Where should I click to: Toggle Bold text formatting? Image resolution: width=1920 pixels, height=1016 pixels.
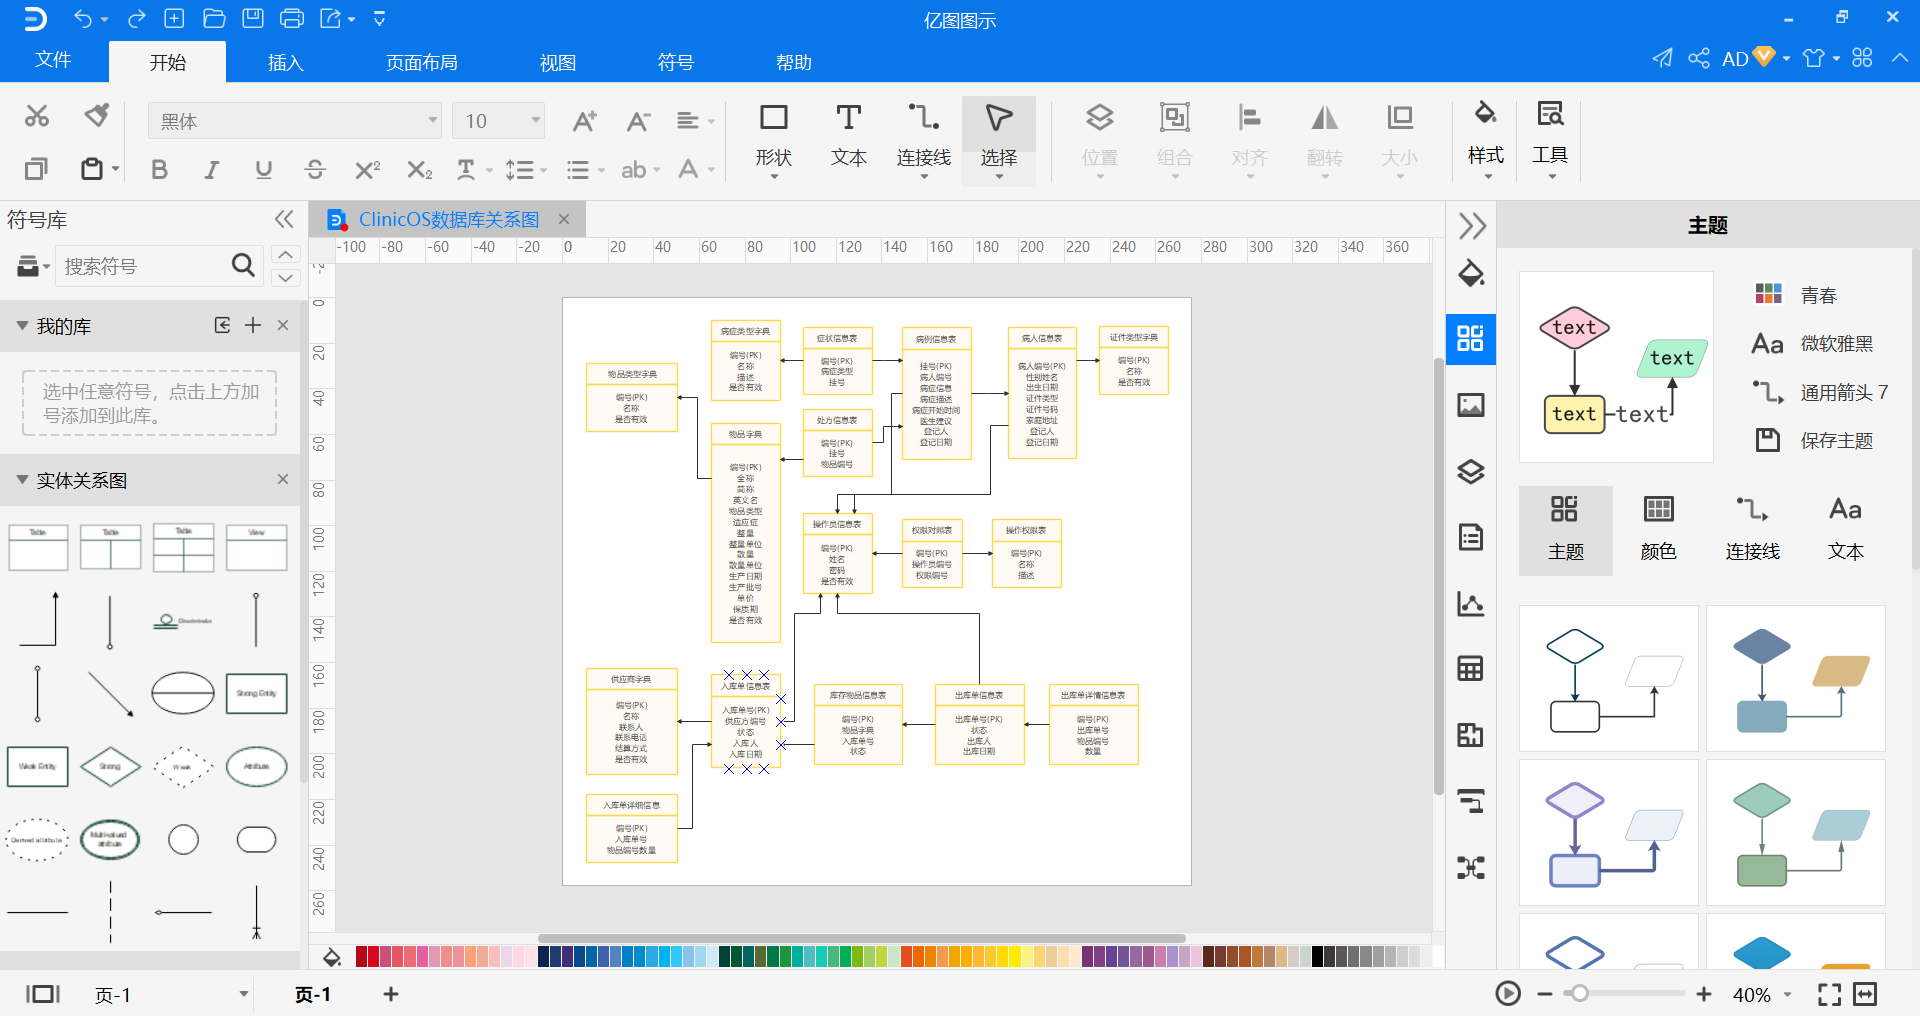coord(159,170)
